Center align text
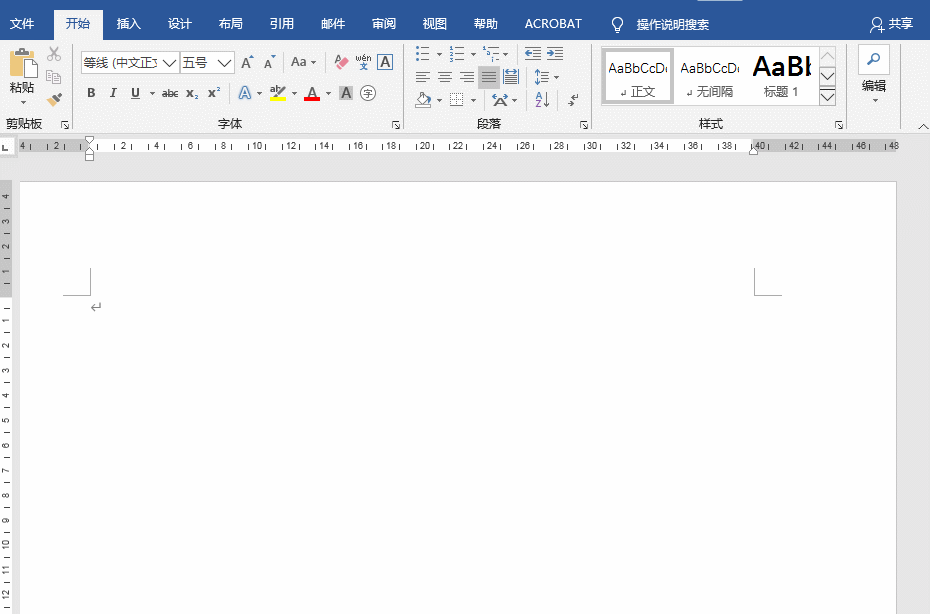 pyautogui.click(x=445, y=77)
